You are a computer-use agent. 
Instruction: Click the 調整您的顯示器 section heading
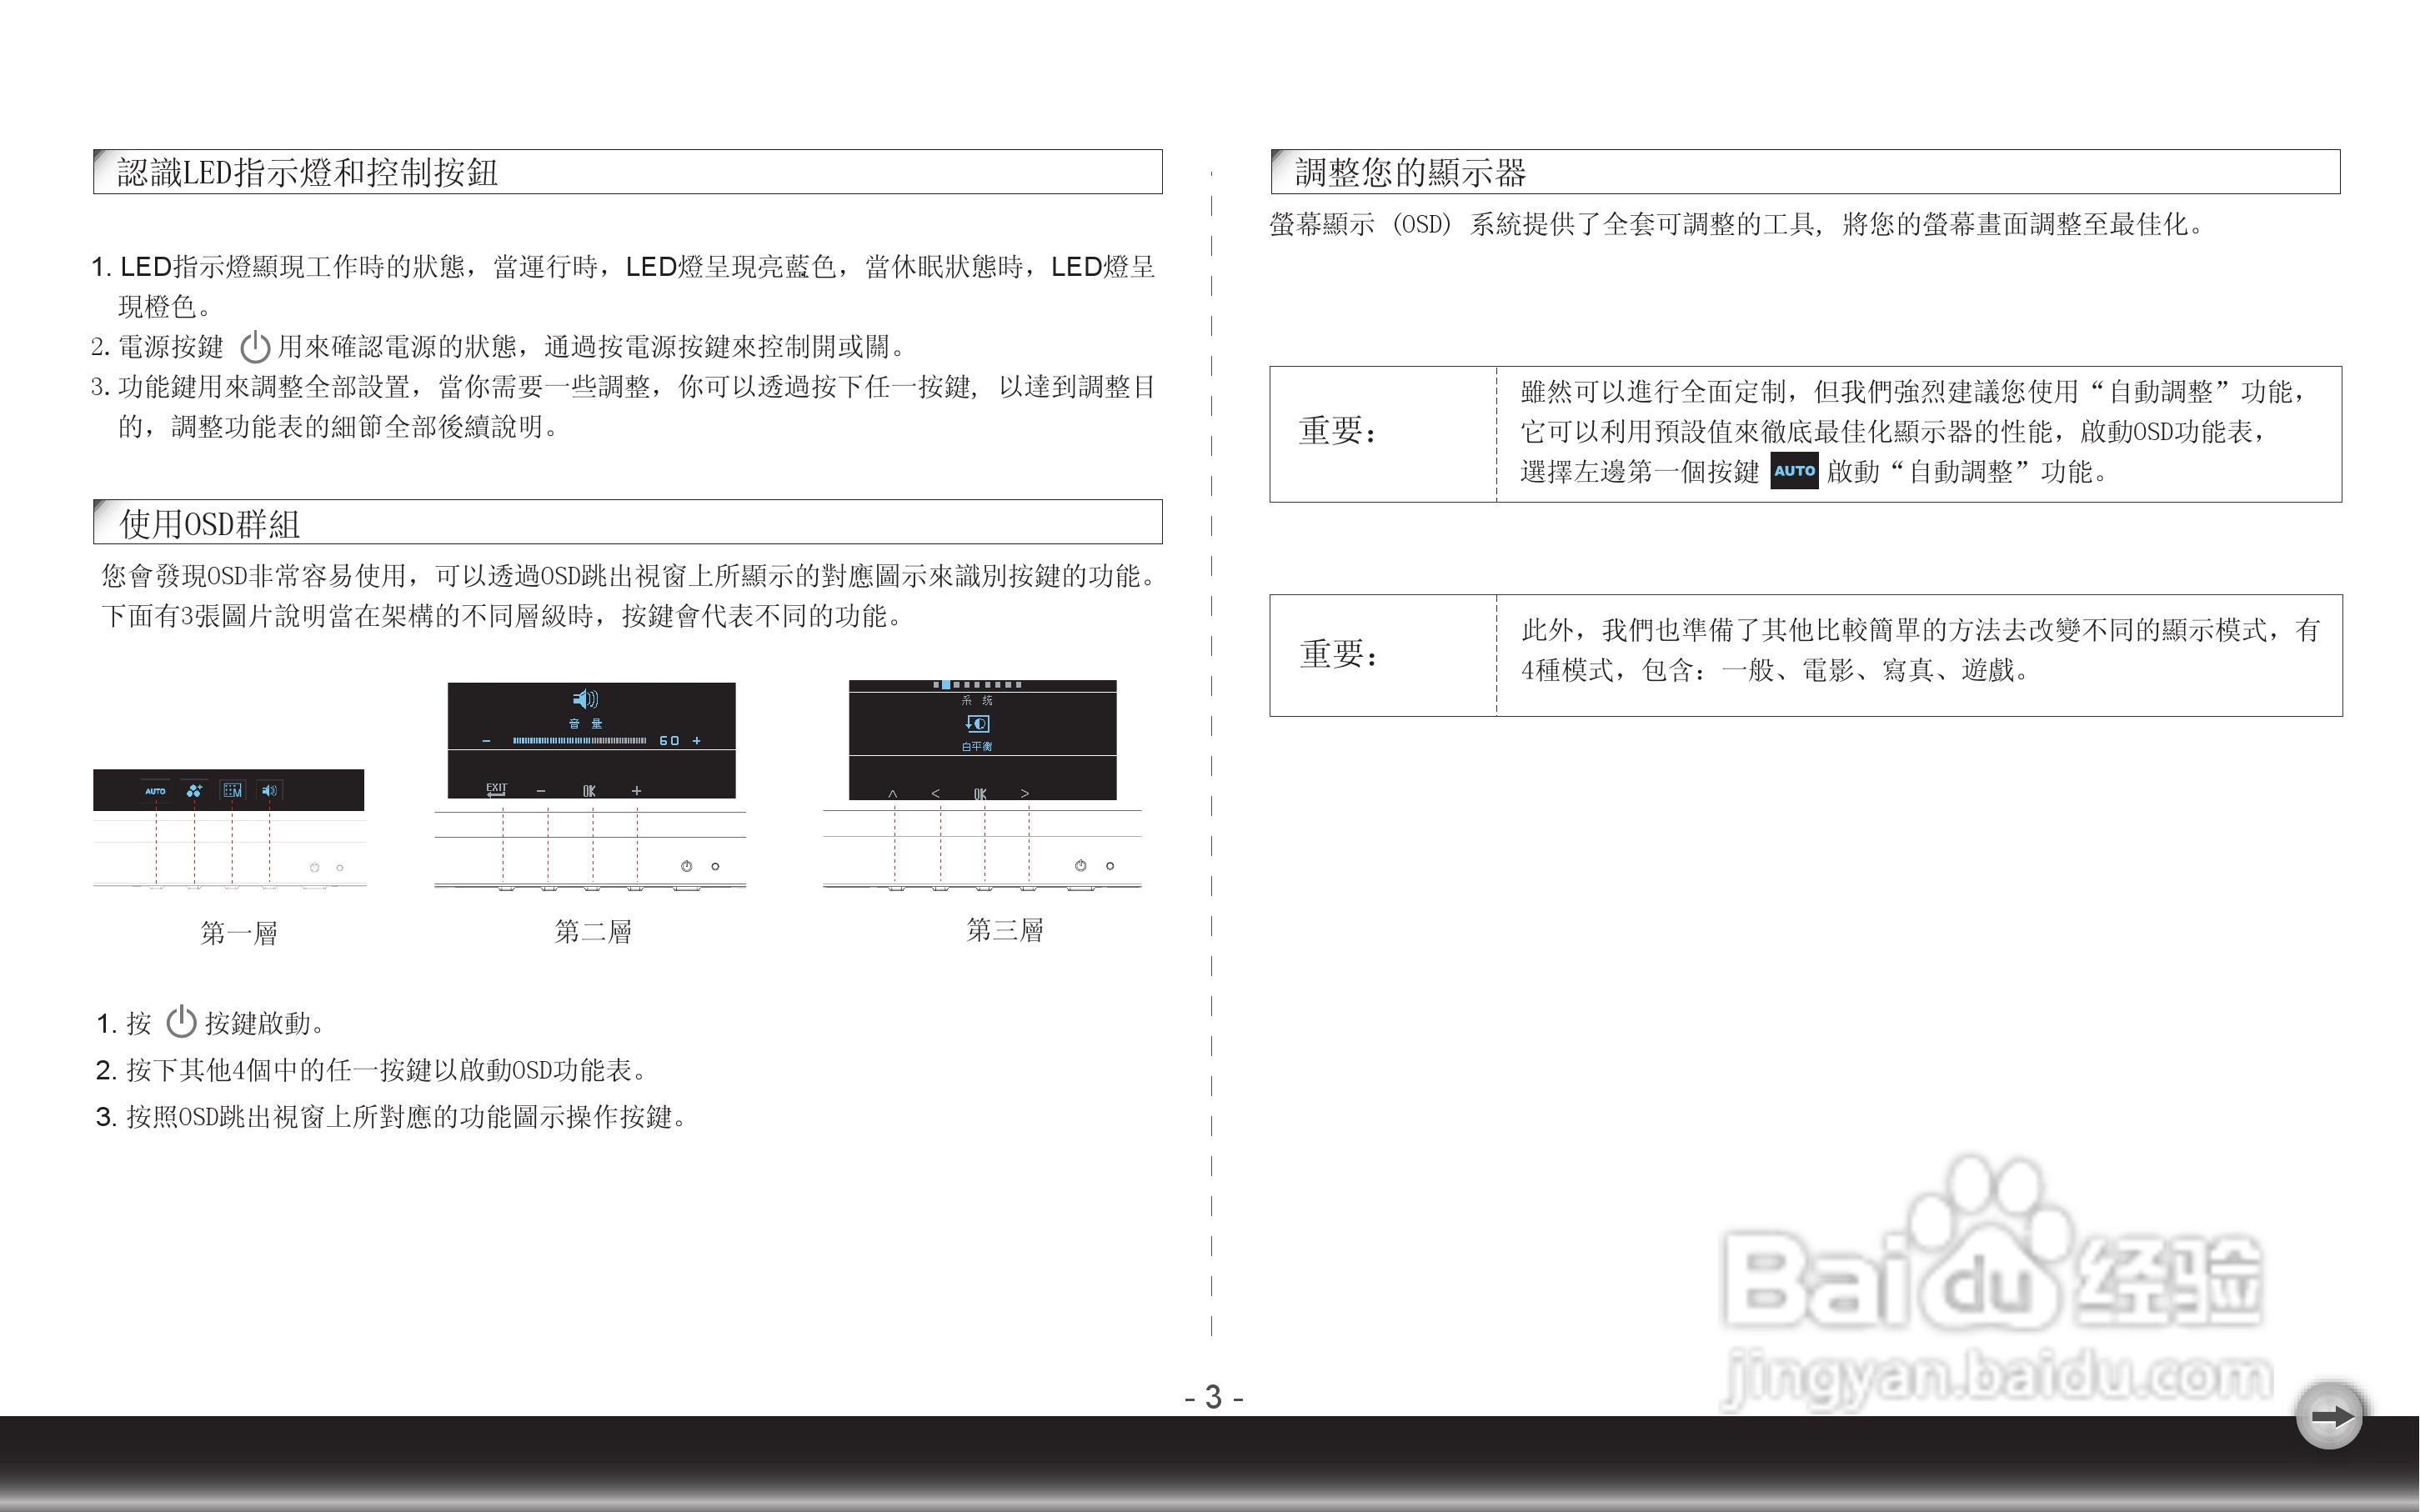1410,173
